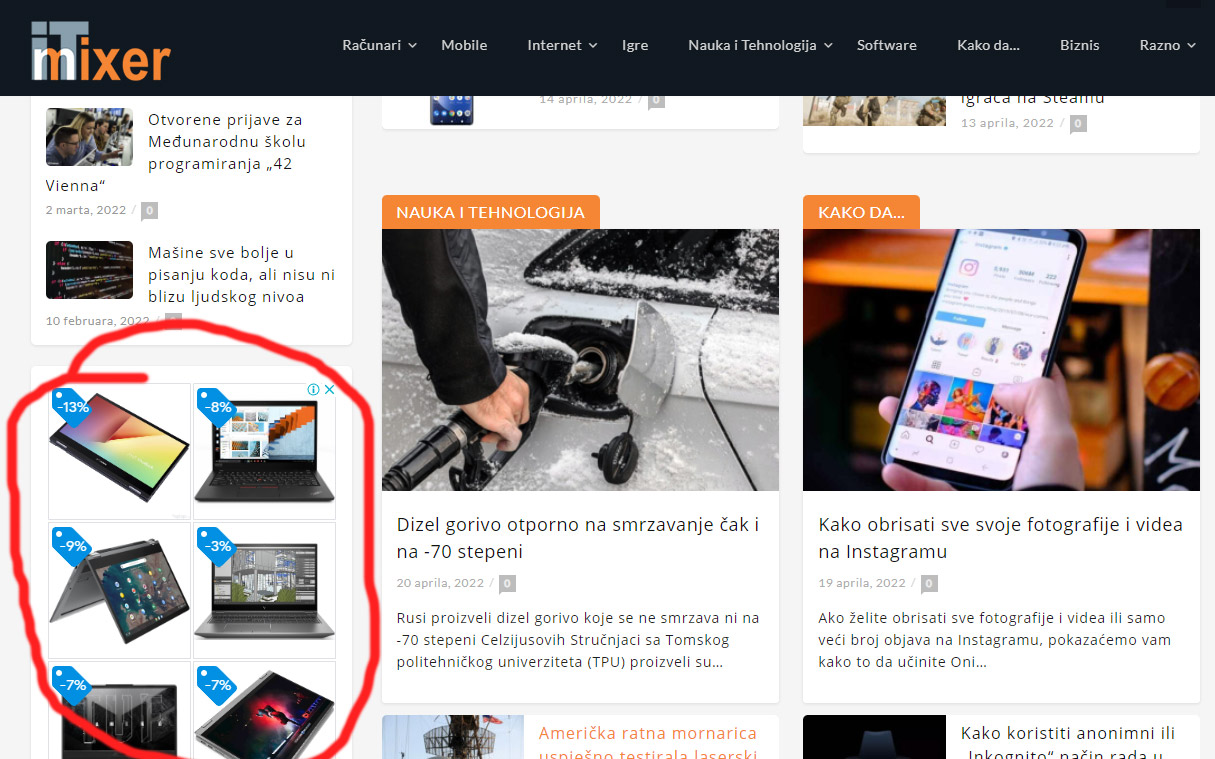
Task: Click the soldiers thumbnail of Steam article
Action: [874, 109]
